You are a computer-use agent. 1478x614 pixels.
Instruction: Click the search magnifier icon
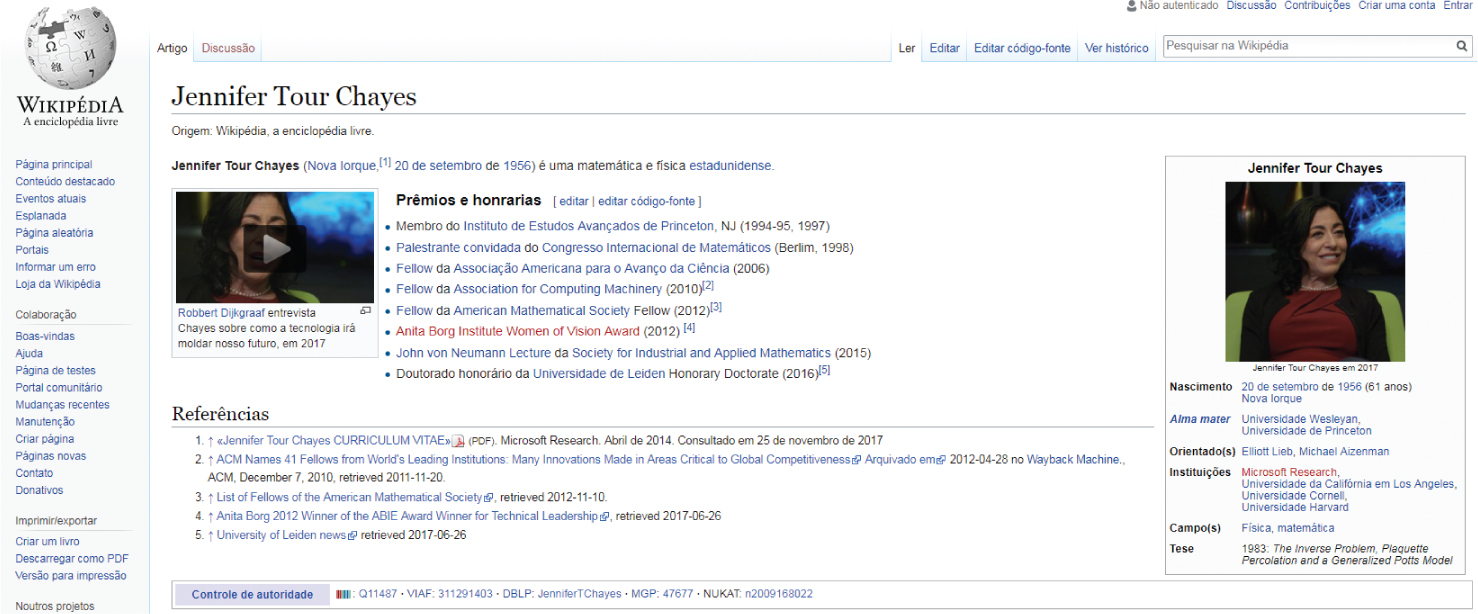point(1461,46)
